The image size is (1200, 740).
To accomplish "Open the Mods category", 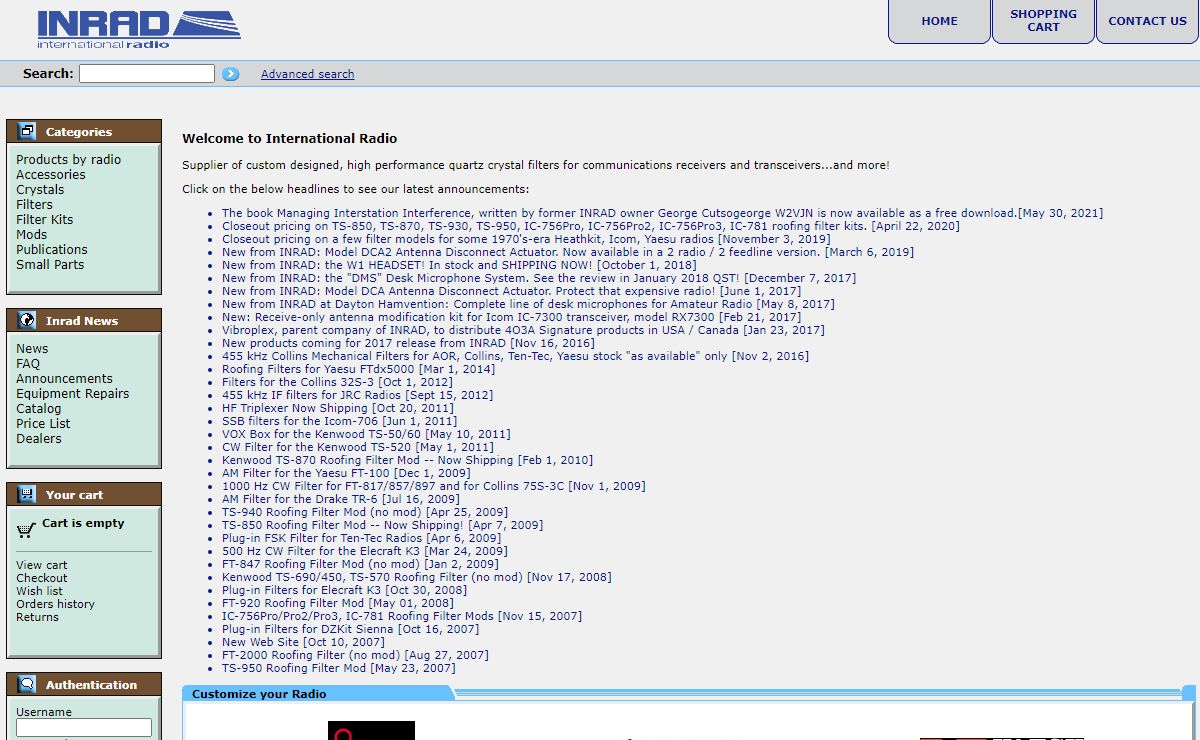I will click(x=32, y=235).
